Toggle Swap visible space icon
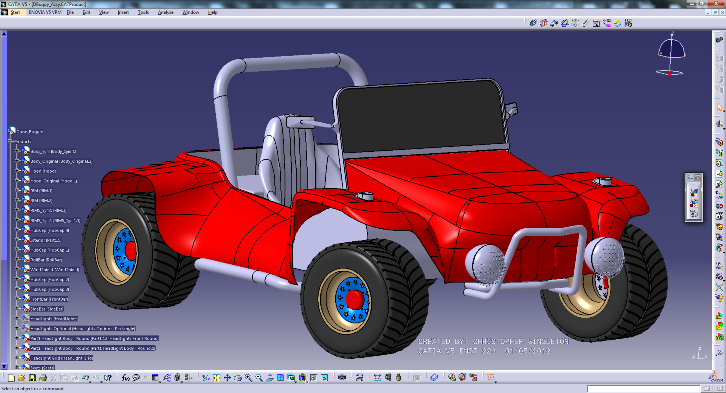The image size is (726, 393). click(x=324, y=378)
